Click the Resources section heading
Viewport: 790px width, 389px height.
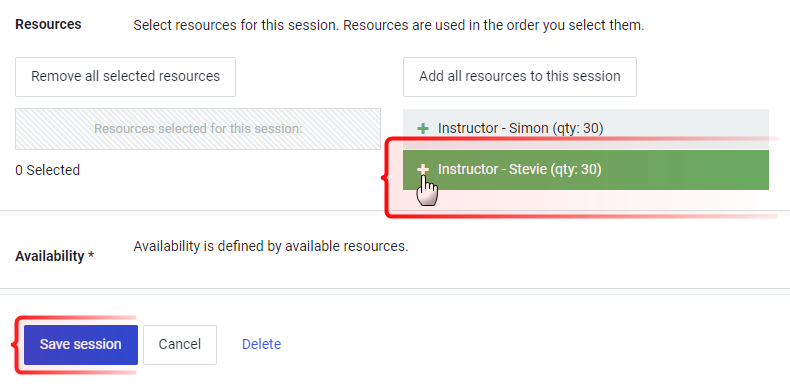(48, 24)
